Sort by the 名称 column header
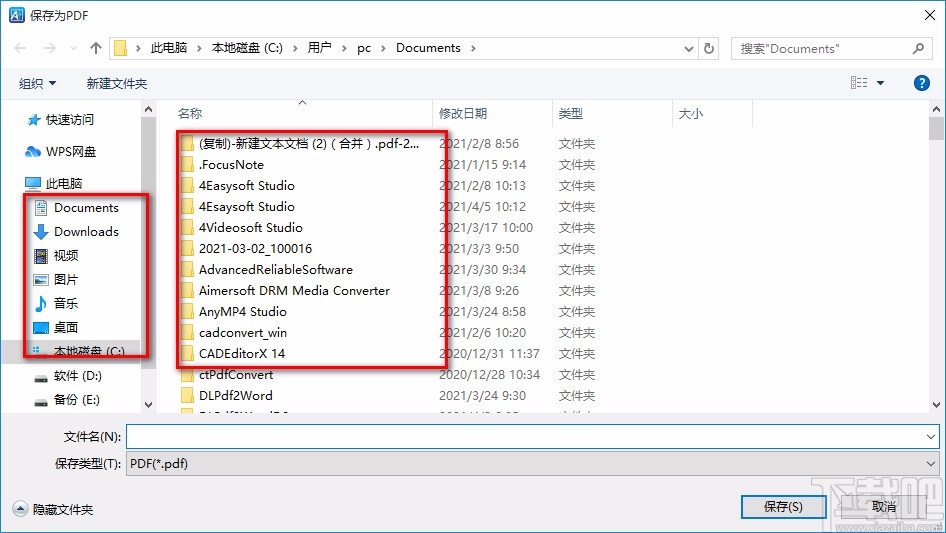This screenshot has height=533, width=946. click(190, 113)
